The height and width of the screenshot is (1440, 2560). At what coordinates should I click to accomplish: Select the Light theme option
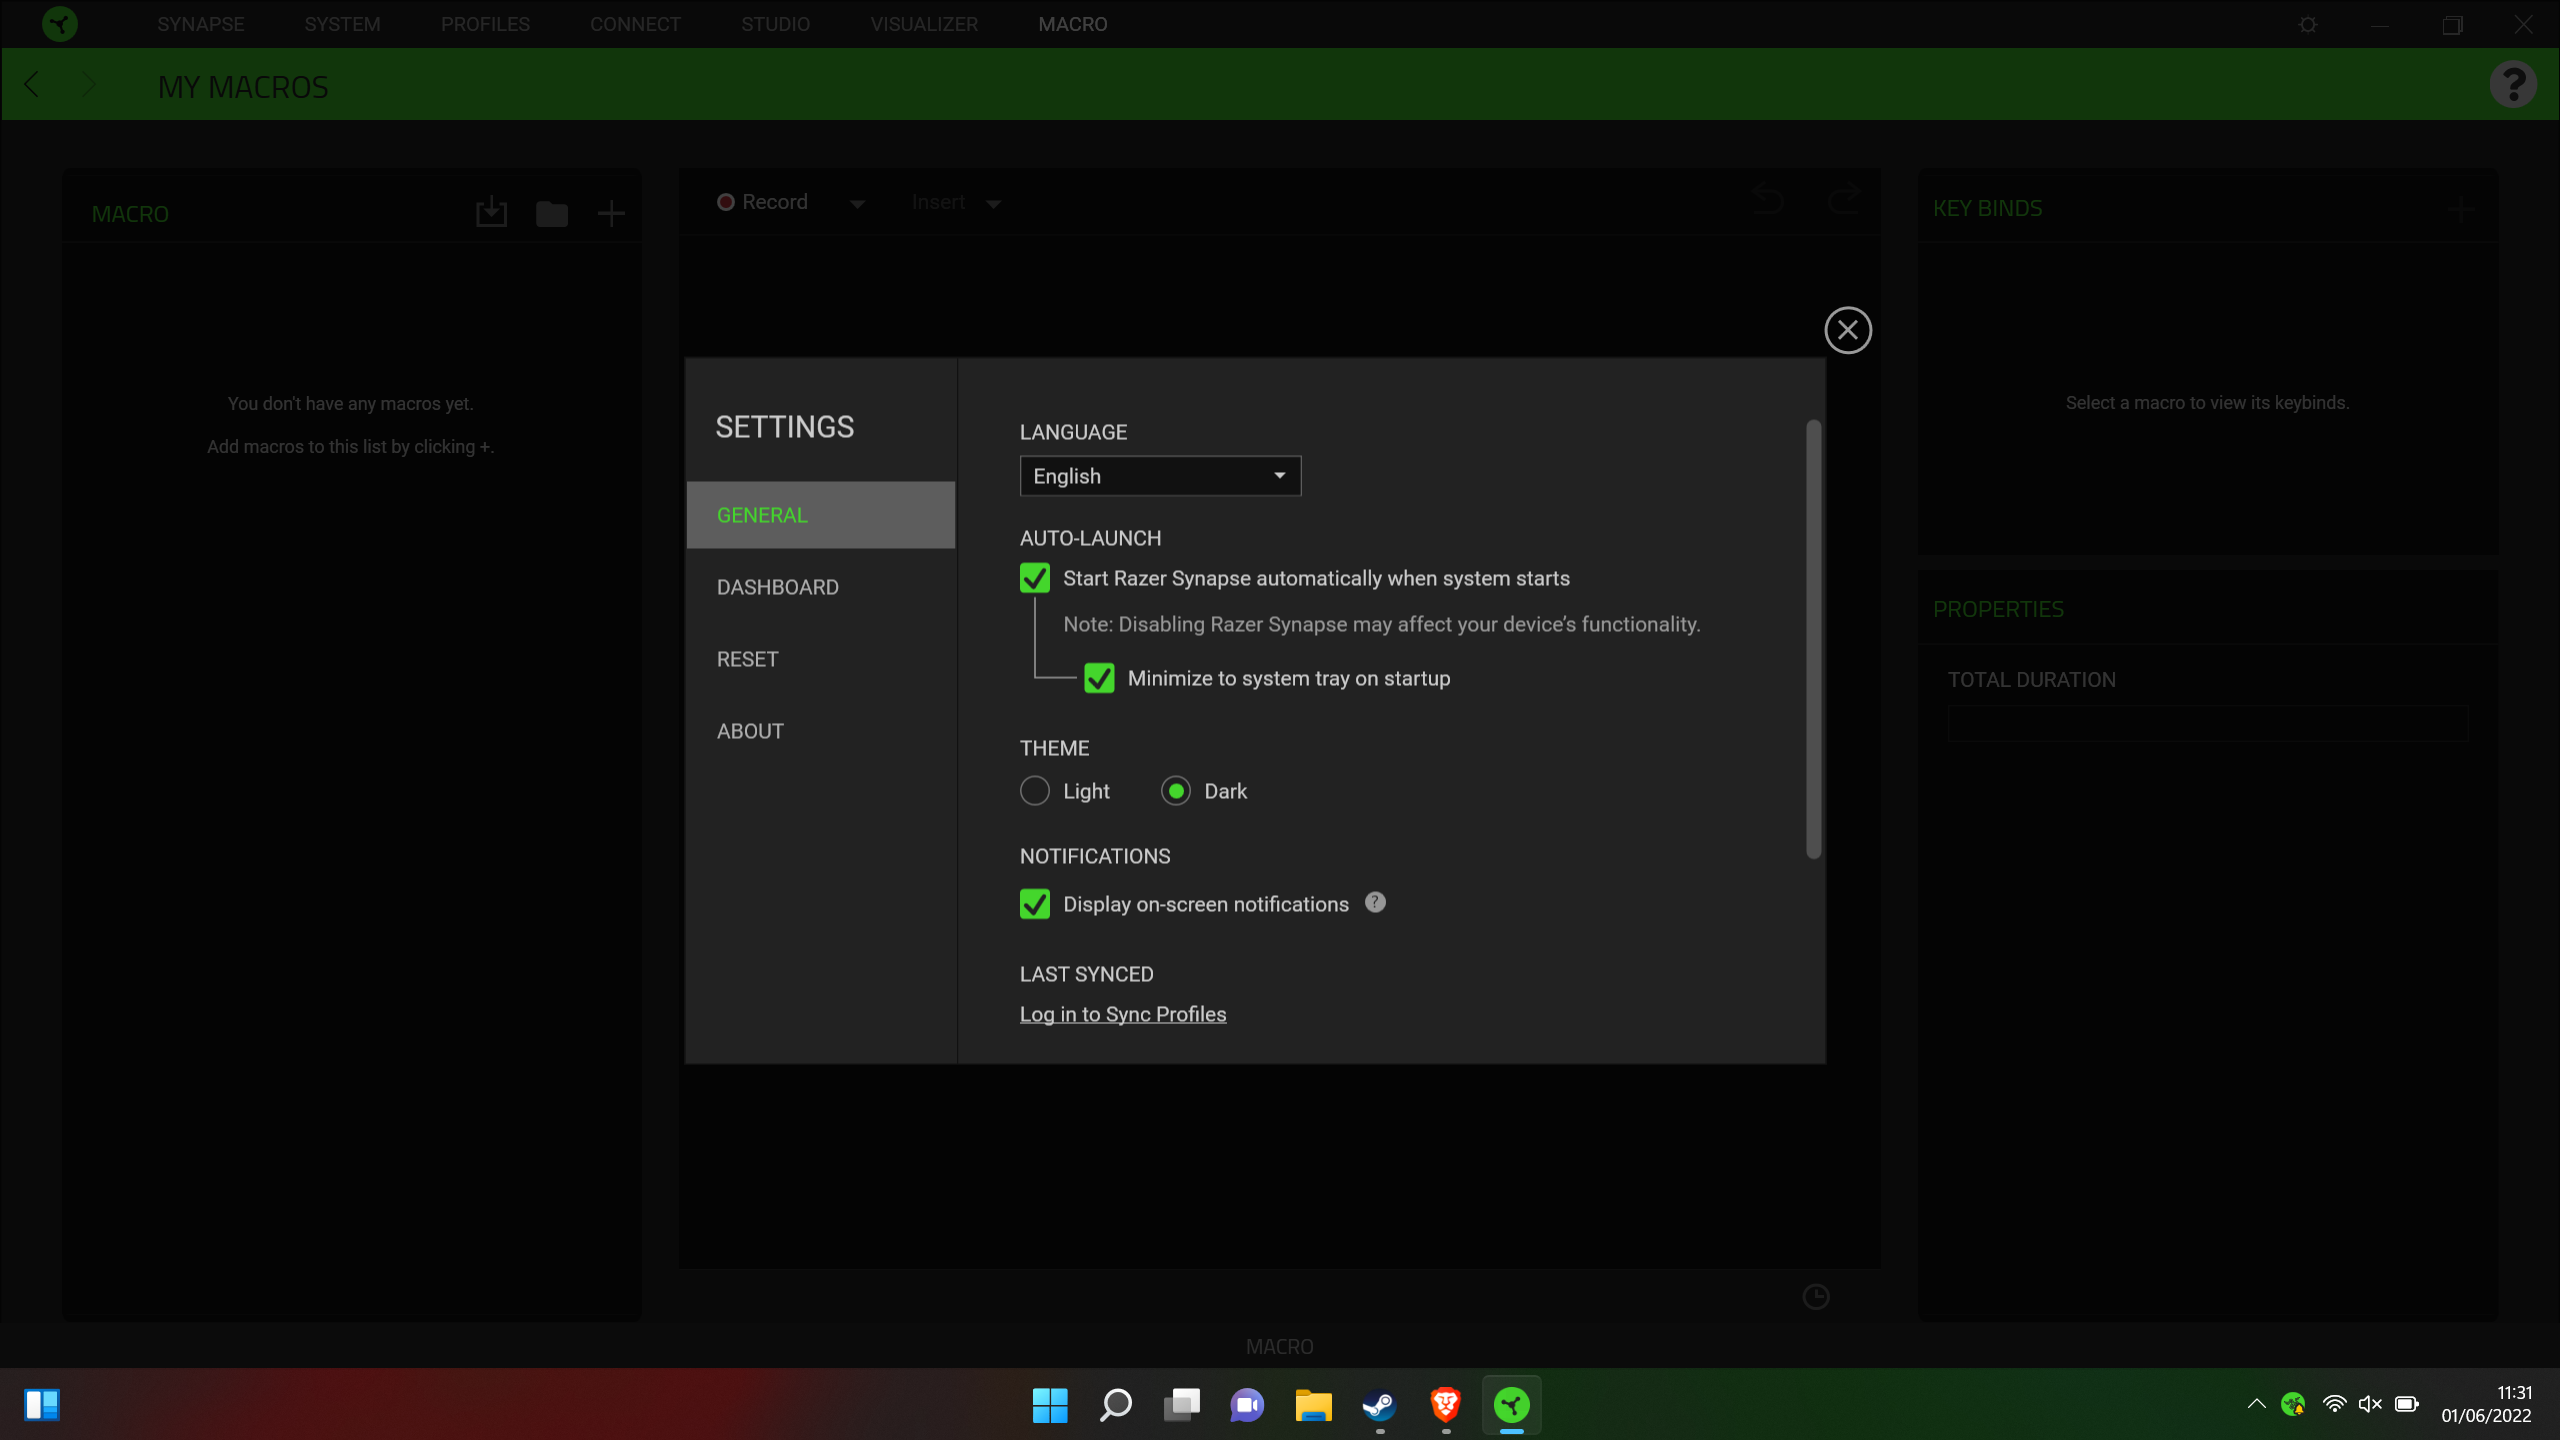click(x=1035, y=790)
